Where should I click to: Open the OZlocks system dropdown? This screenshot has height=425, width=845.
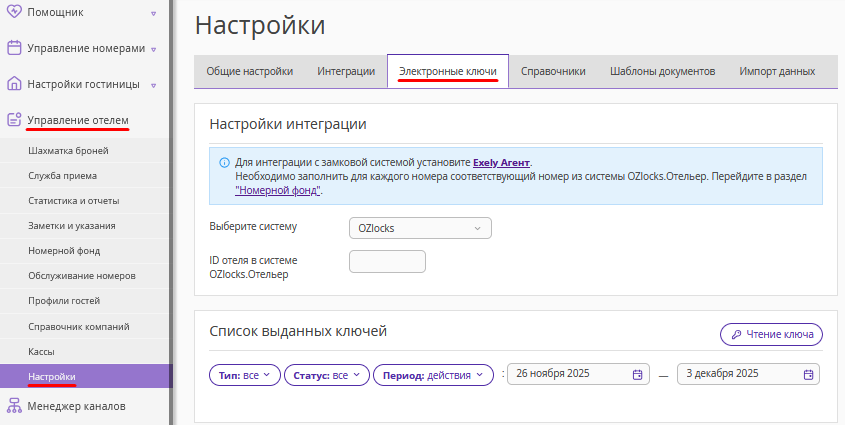pos(420,228)
